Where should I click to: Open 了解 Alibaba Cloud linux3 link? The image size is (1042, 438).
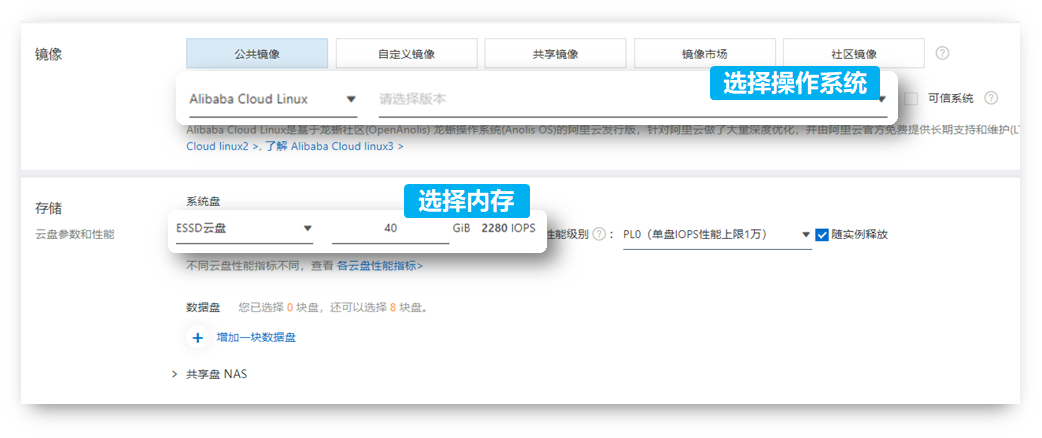334,146
